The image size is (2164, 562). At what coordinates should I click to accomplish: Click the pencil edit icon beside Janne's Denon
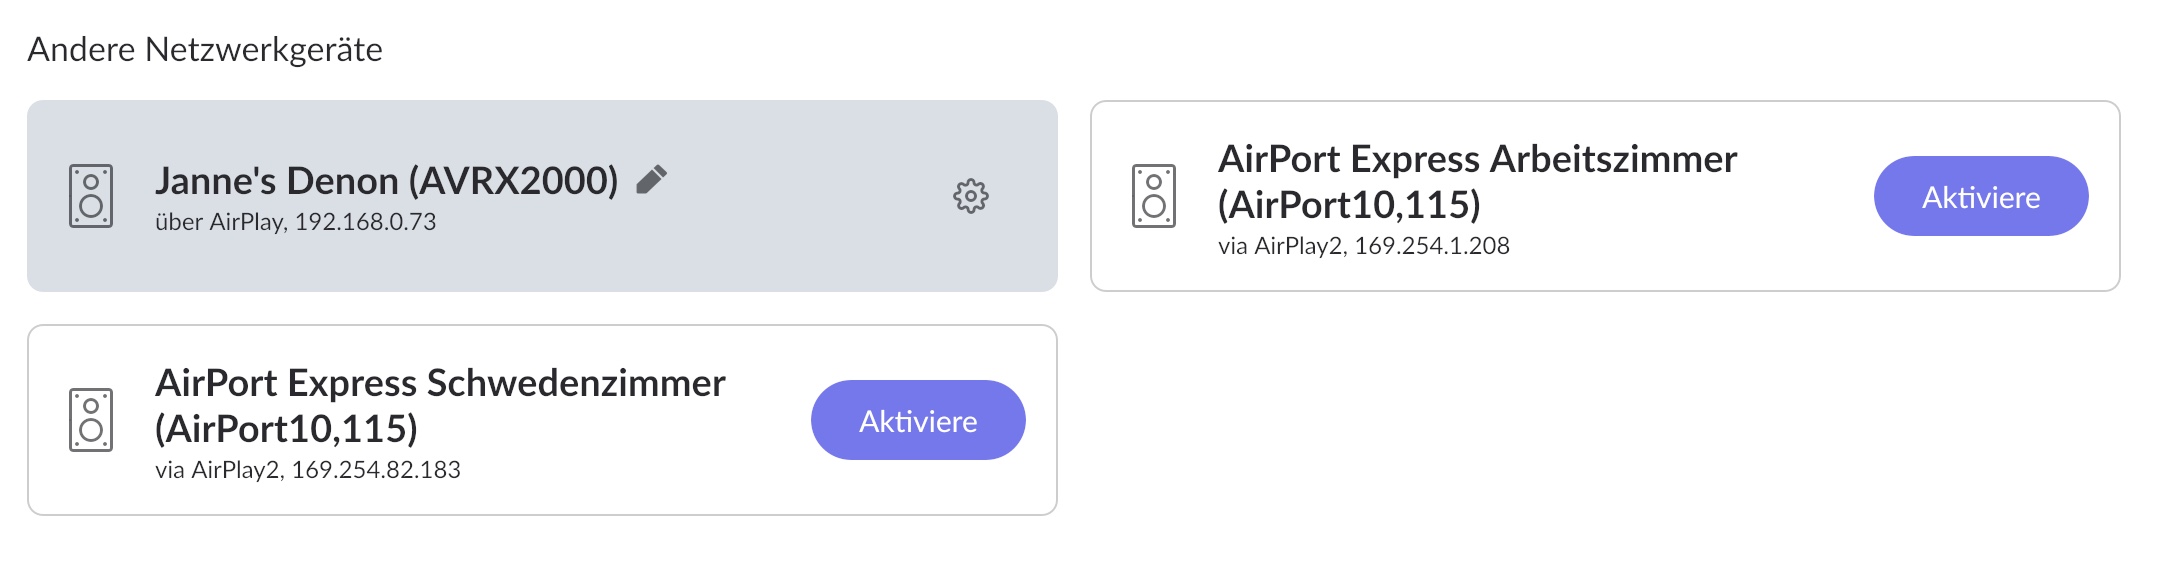click(652, 180)
